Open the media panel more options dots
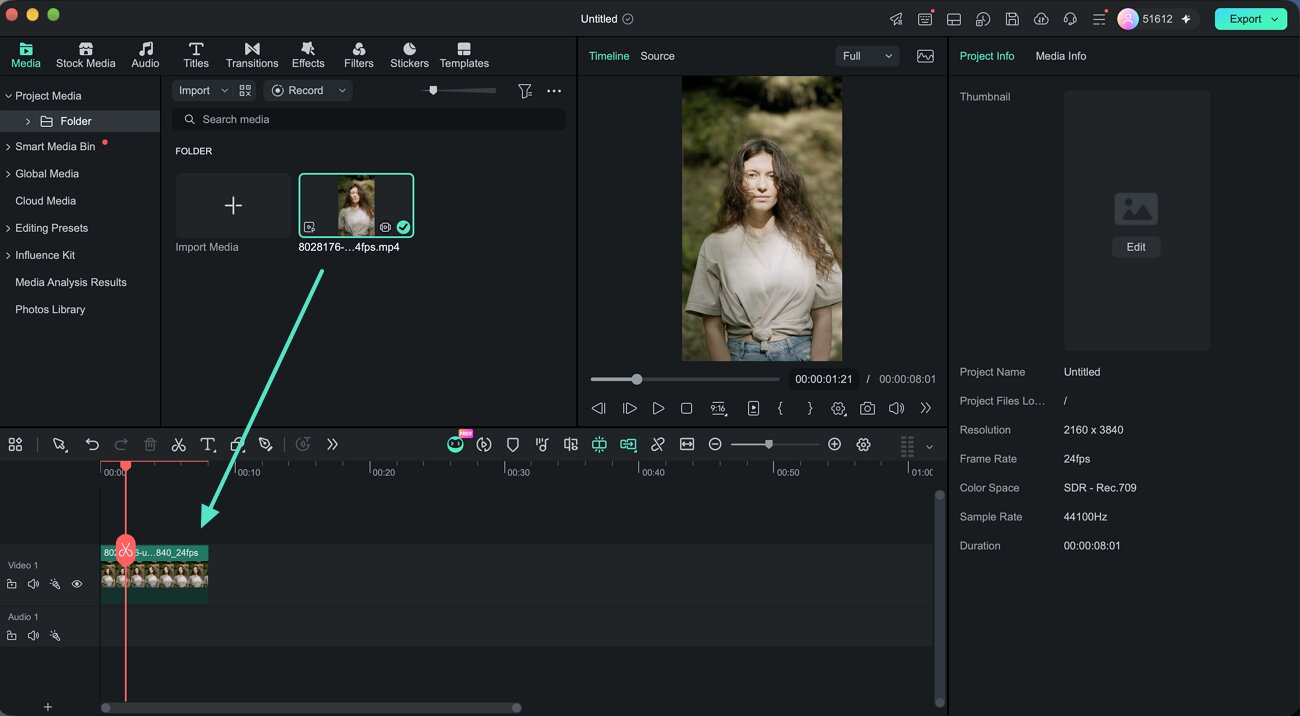This screenshot has height=716, width=1300. pyautogui.click(x=554, y=91)
